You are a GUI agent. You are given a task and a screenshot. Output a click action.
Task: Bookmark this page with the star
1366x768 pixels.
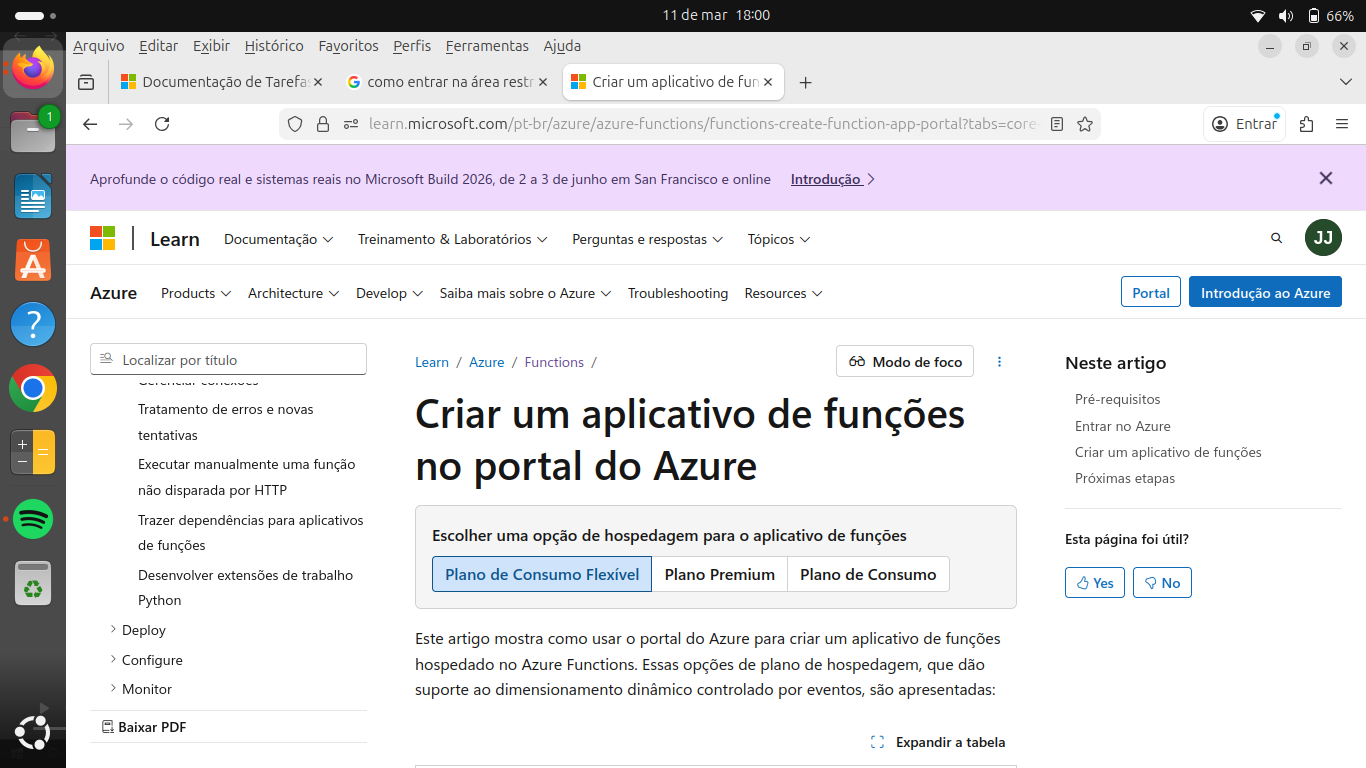[1085, 124]
